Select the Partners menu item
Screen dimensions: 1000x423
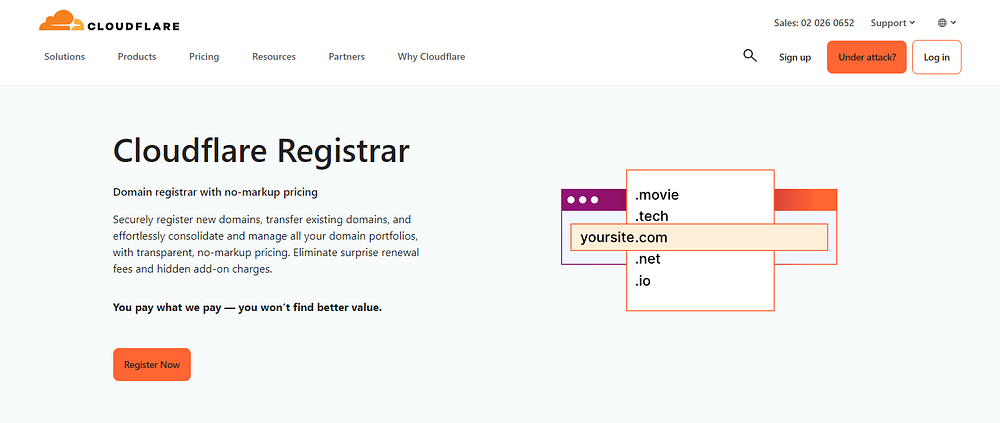[347, 57]
